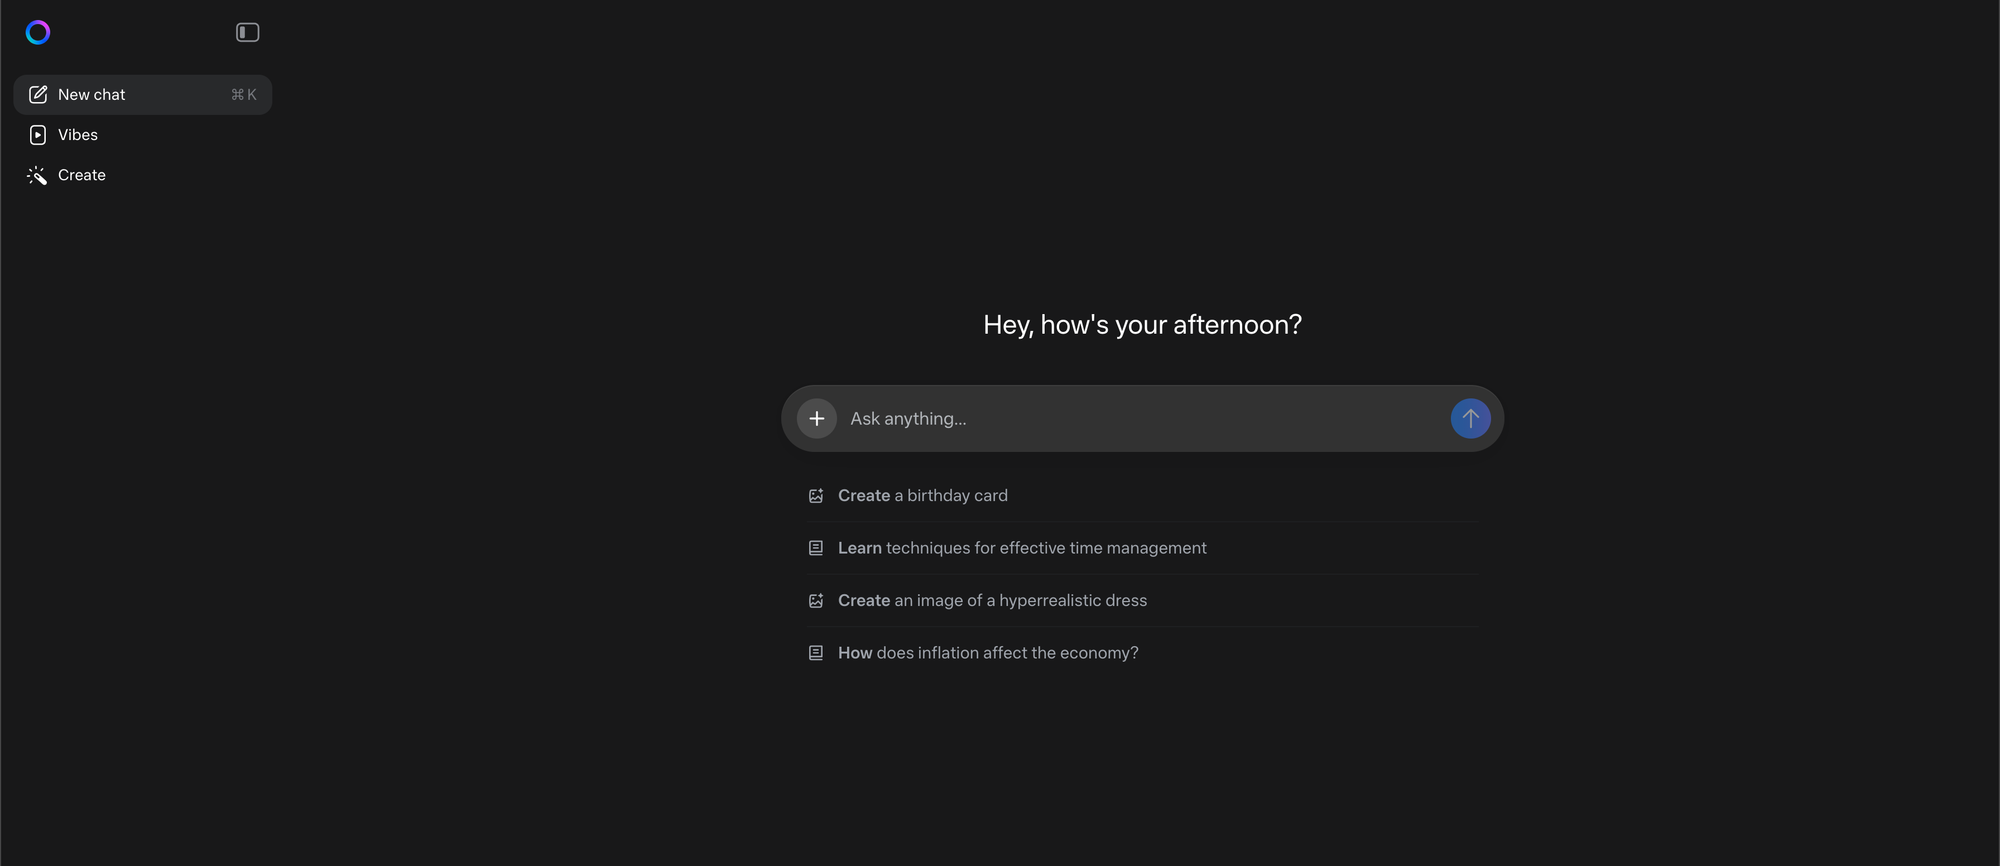This screenshot has height=866, width=2000.
Task: Open the plus attachment menu
Action: tap(816, 419)
